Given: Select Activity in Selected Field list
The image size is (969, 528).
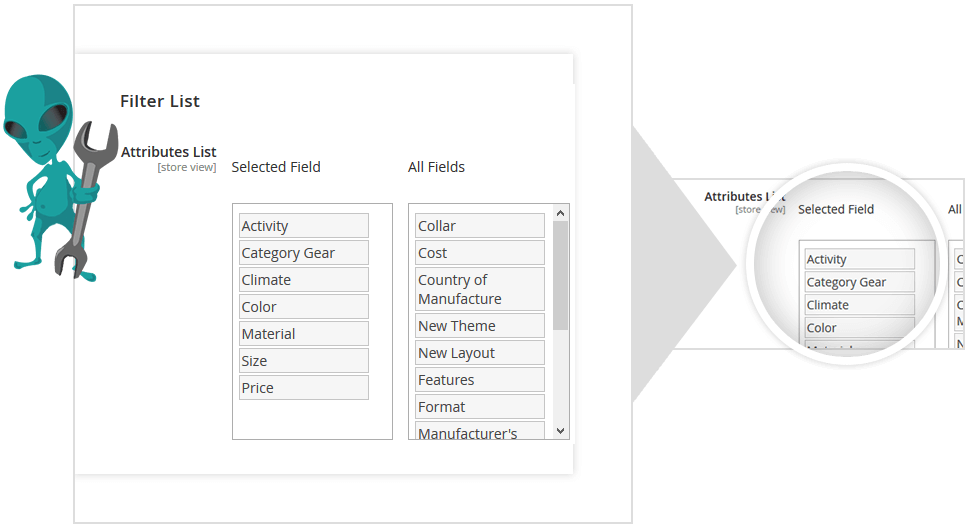Looking at the screenshot, I should 304,226.
